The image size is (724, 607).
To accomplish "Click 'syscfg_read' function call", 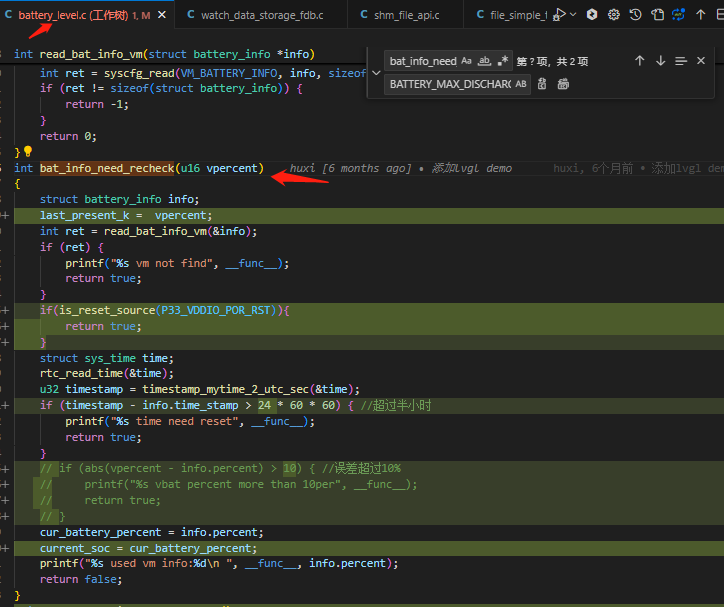I will 139,73.
